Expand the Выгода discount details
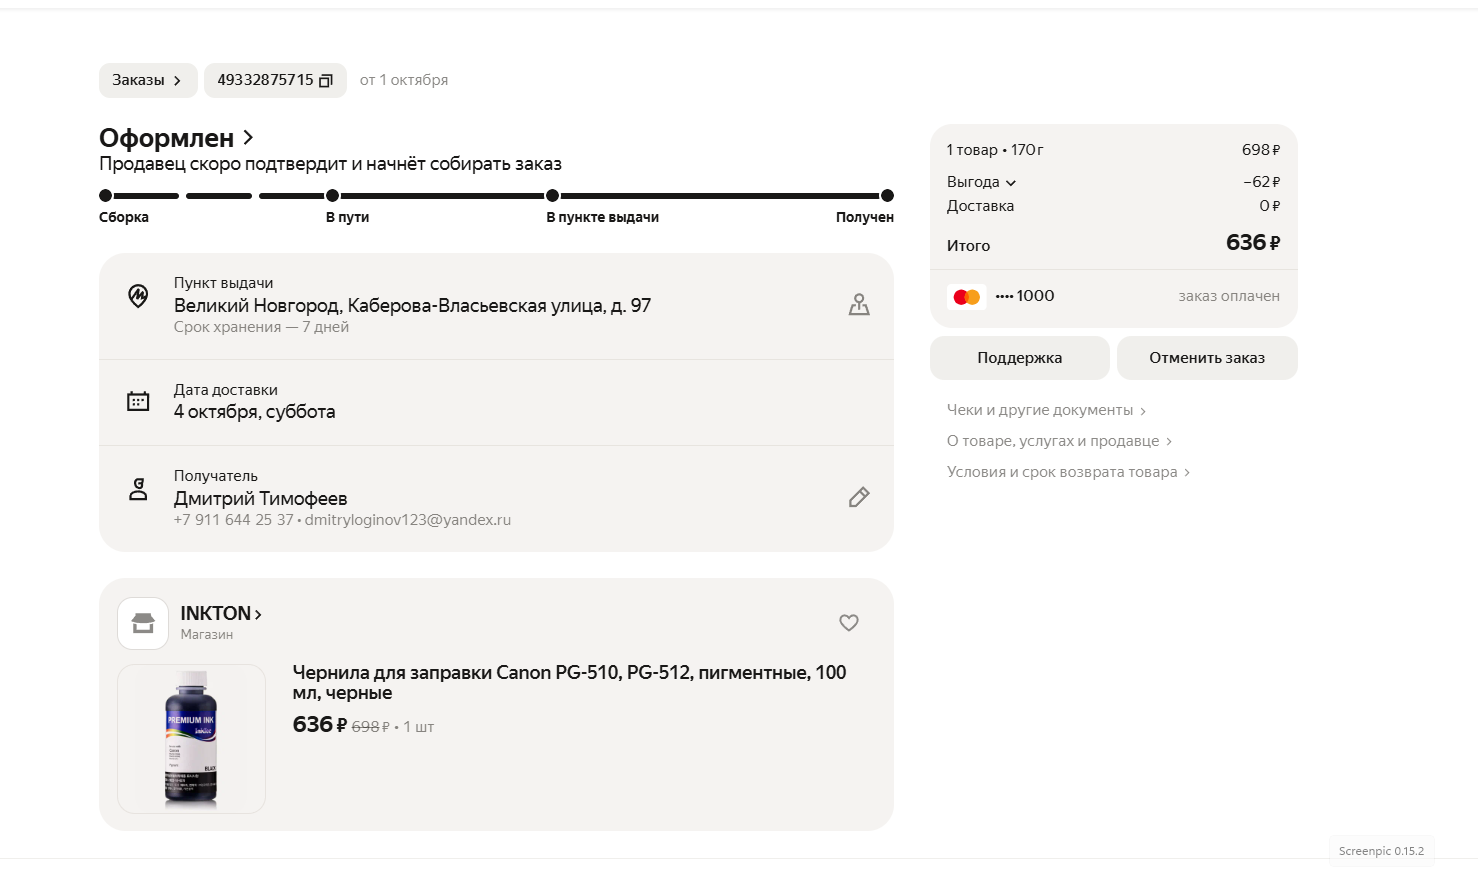Screen dimensions: 1478x872 981,182
